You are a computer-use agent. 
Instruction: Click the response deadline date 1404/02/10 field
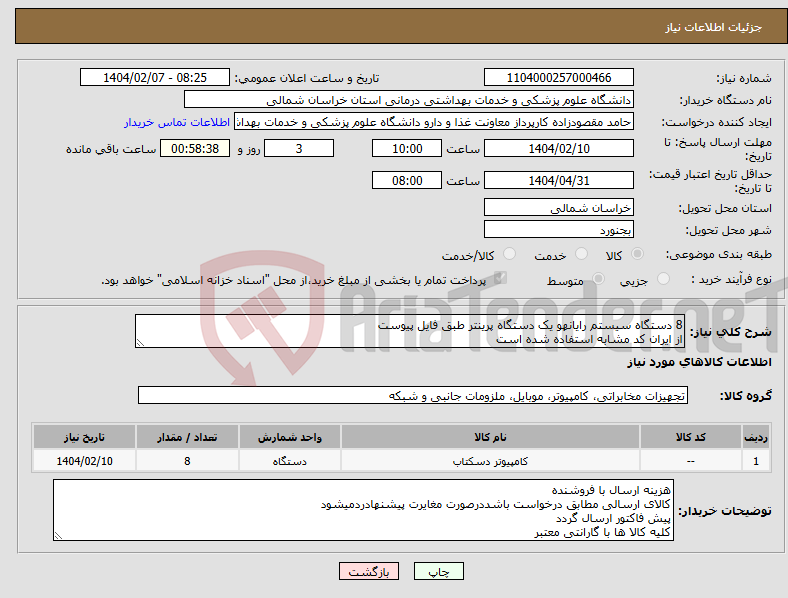tap(559, 148)
